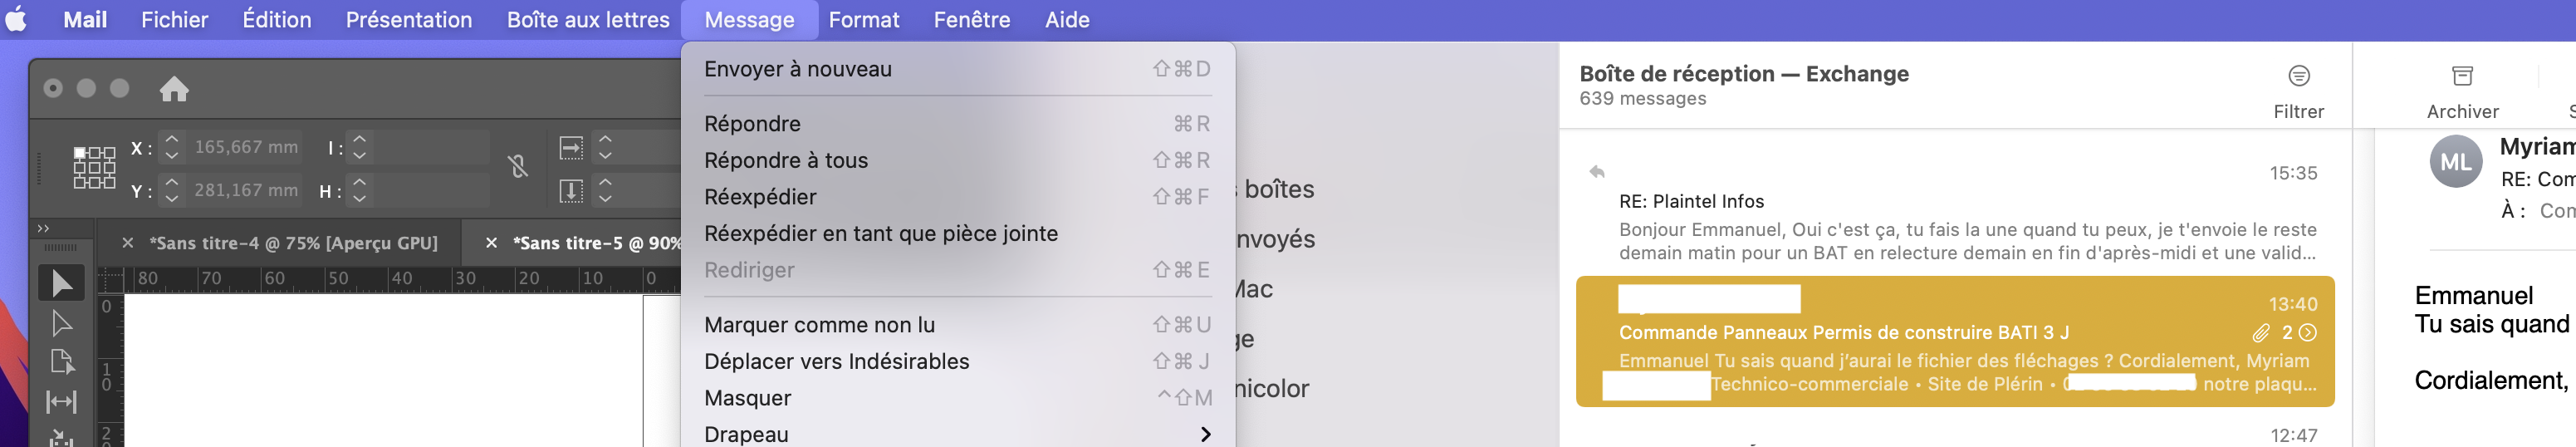Expand the Drapeau submenu arrow

tap(1205, 434)
